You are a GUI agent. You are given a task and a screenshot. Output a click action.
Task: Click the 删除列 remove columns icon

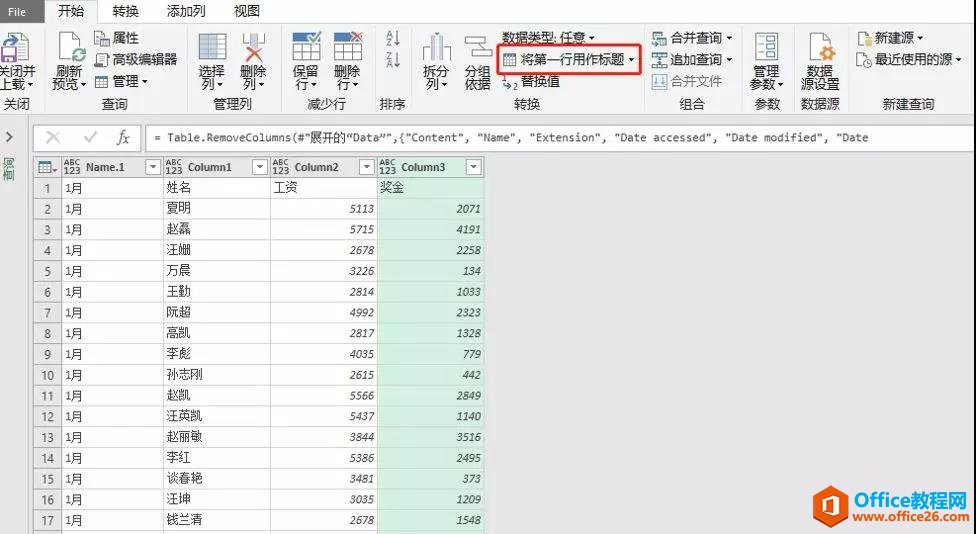[x=253, y=61]
